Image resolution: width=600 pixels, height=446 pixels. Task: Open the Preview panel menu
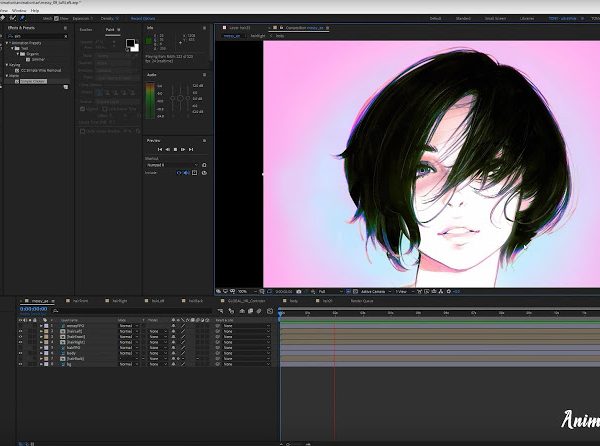tap(204, 141)
